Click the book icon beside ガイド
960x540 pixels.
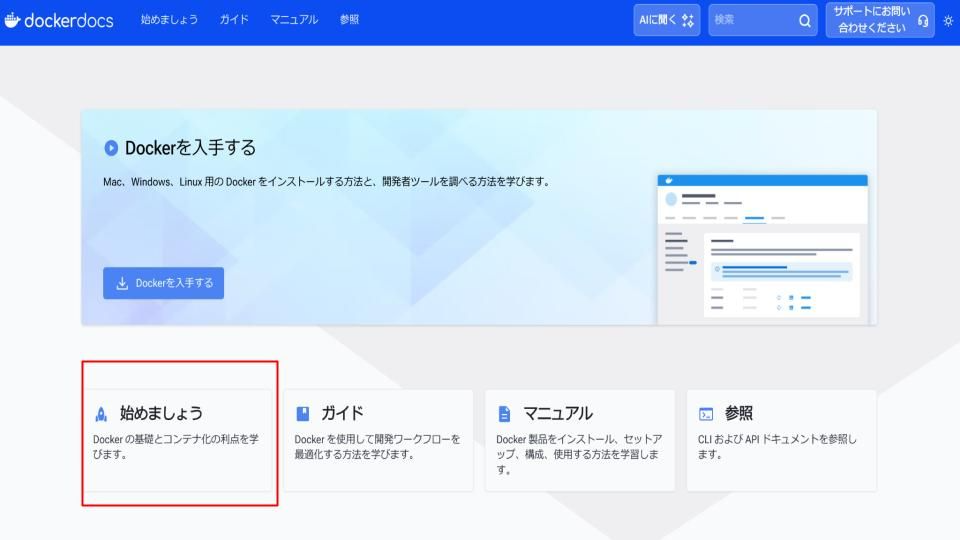point(303,414)
